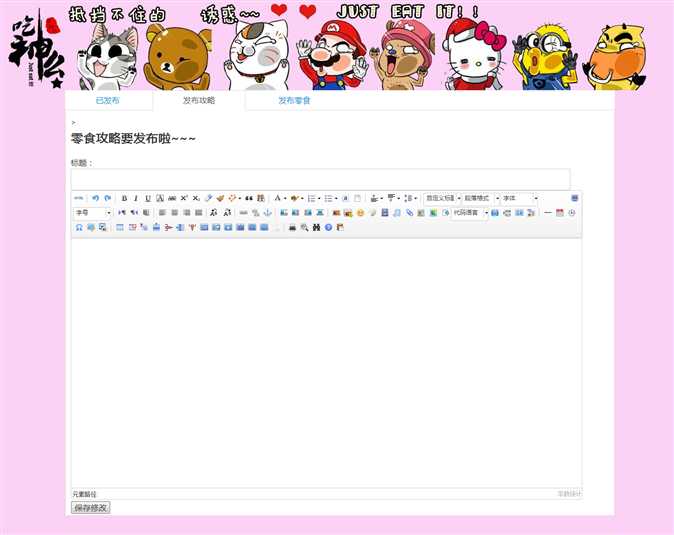Open the font color palette arrow

tap(285, 198)
